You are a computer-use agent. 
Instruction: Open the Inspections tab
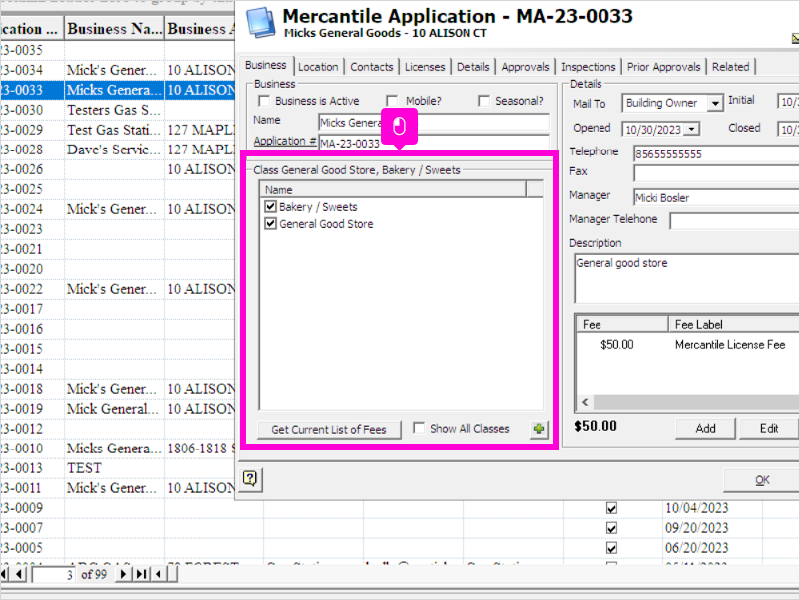(x=588, y=67)
